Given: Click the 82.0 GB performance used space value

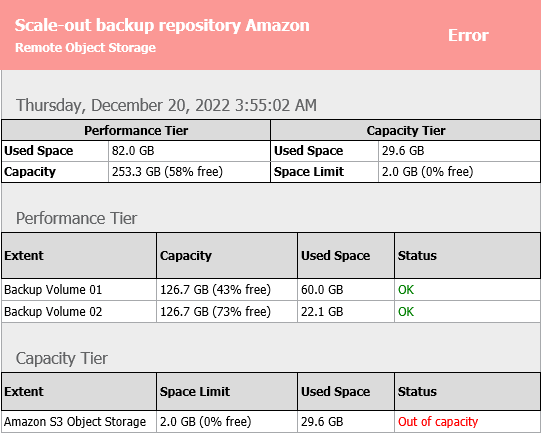Looking at the screenshot, I should (x=133, y=151).
